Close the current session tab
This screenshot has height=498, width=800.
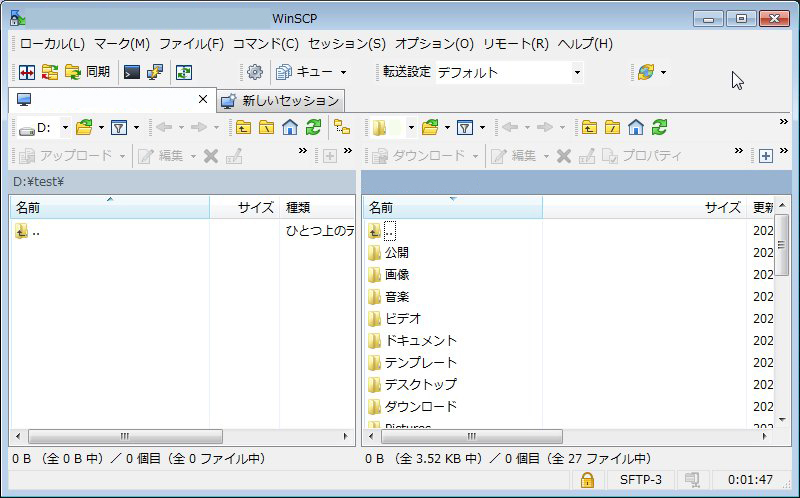[x=203, y=99]
